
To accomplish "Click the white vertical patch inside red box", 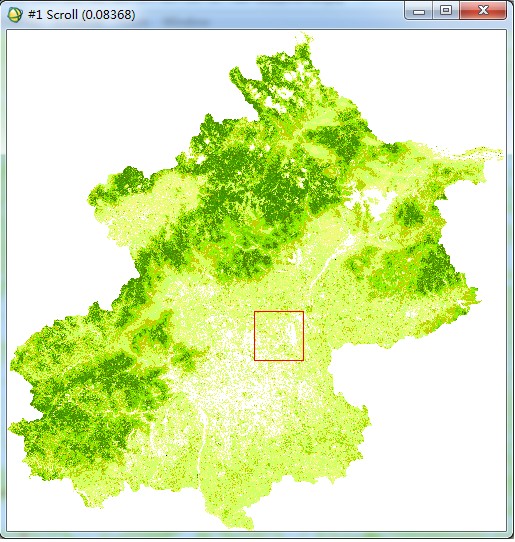I will tap(293, 334).
